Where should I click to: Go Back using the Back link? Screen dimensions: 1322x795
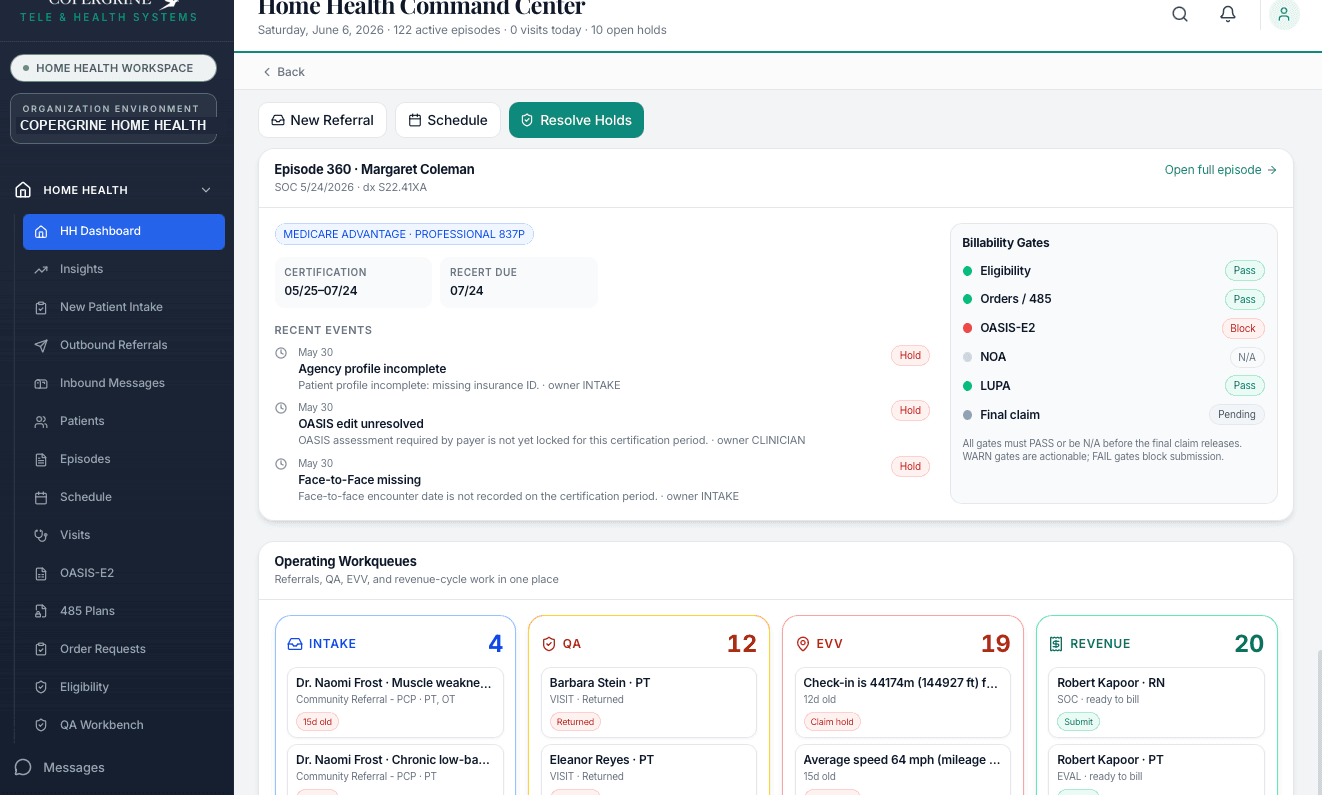(284, 72)
